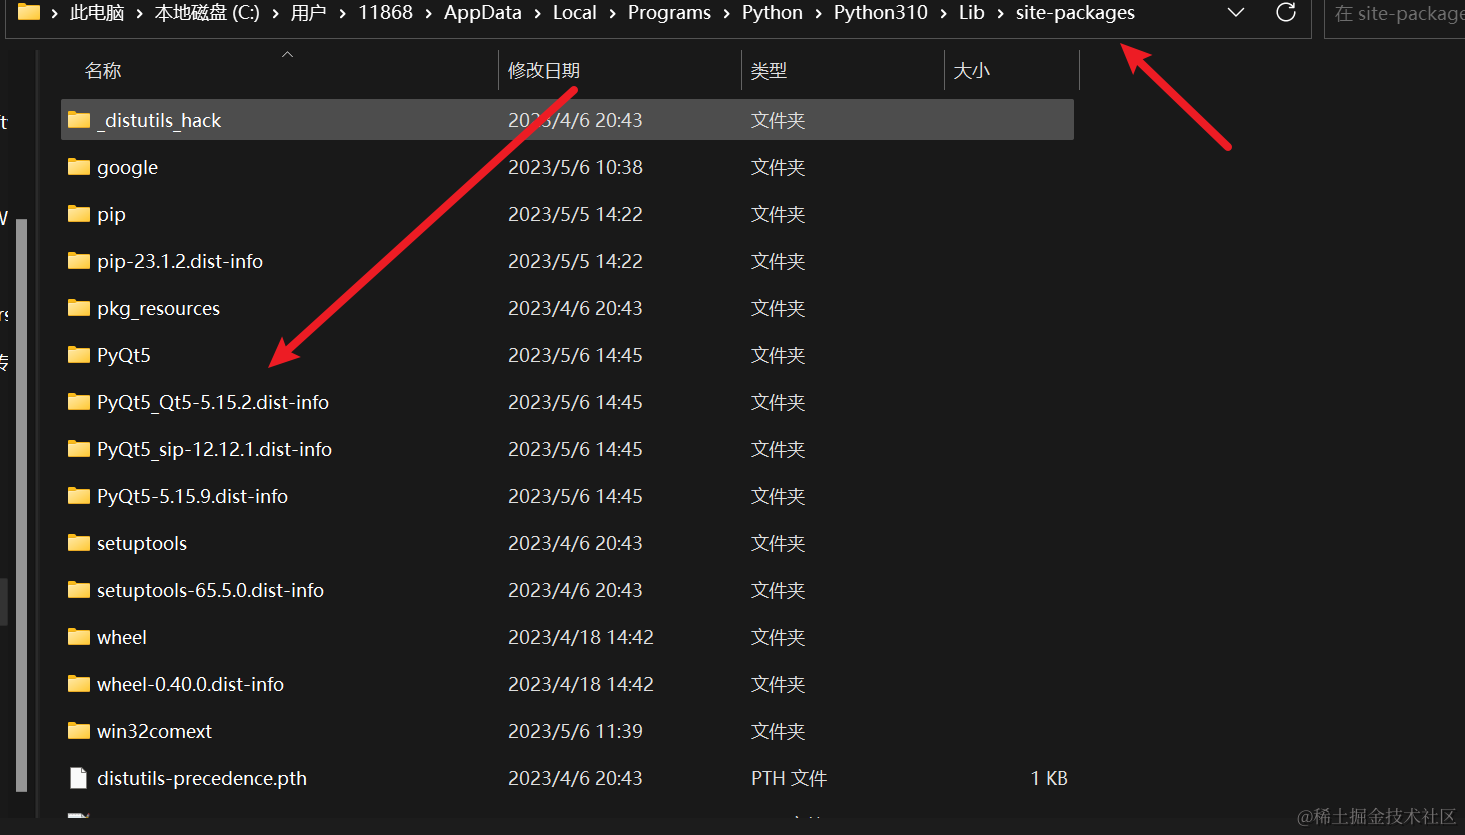Click the folder icon at address bar start
Viewport: 1465px width, 835px height.
coord(29,12)
